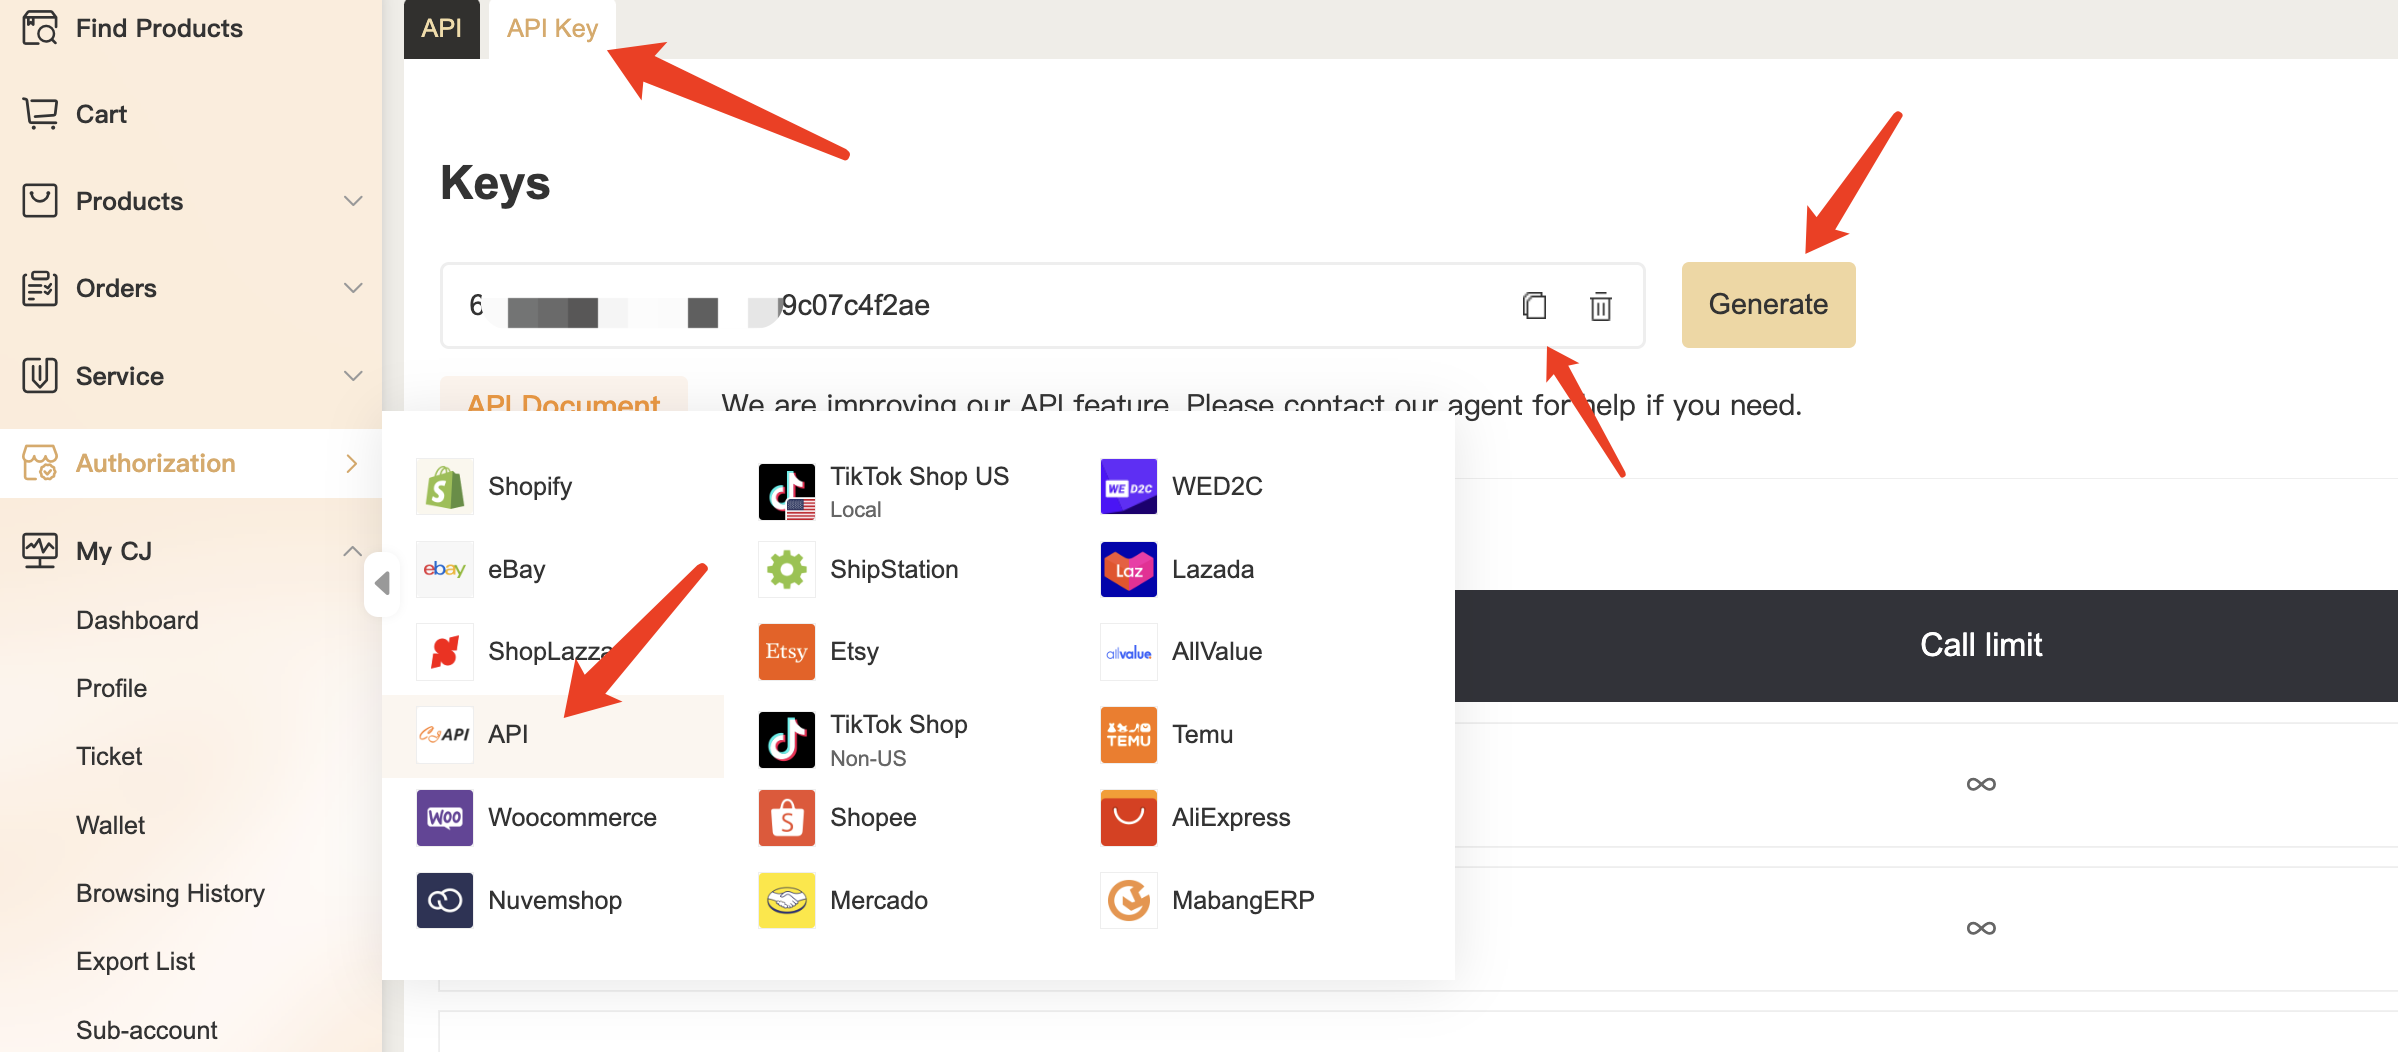Click the CJ API logo icon
Image resolution: width=2398 pixels, height=1052 pixels.
(x=445, y=735)
